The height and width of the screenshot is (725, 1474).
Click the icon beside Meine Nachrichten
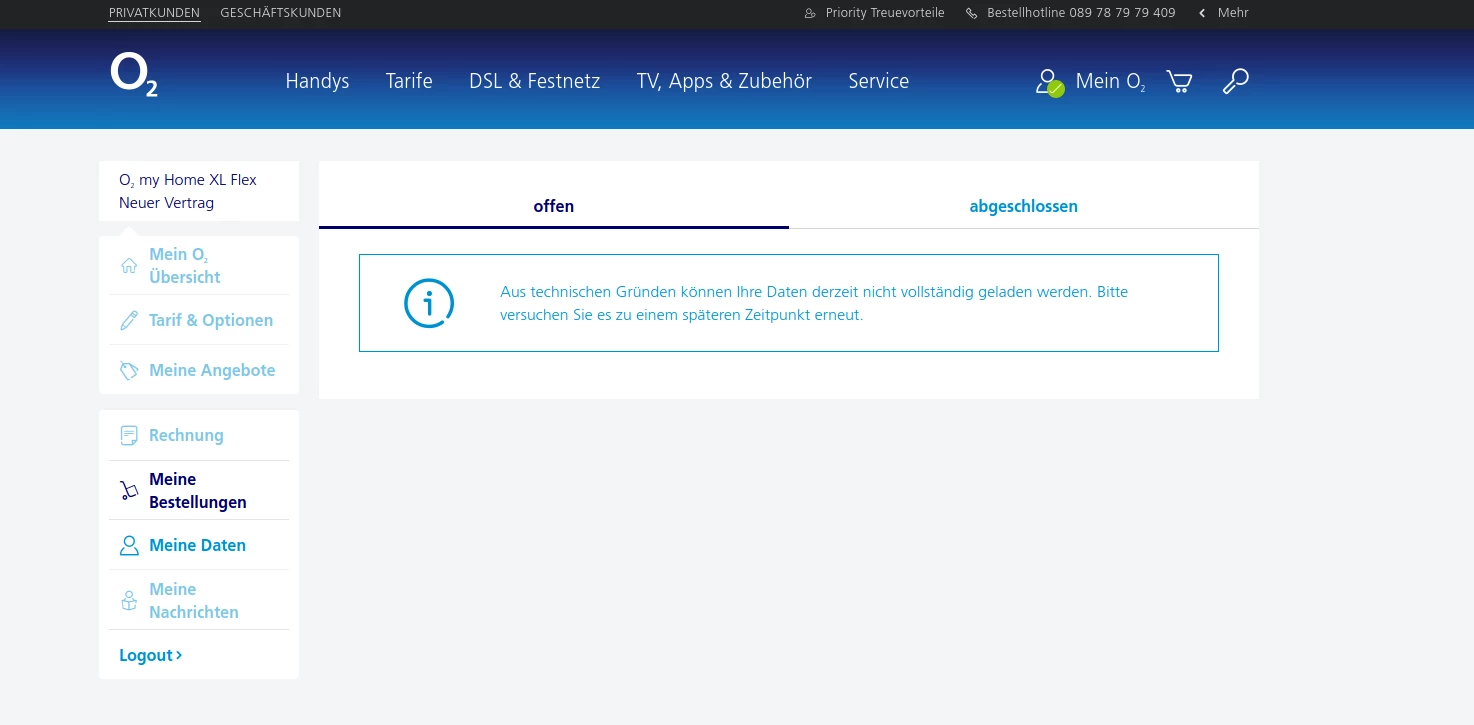click(129, 600)
